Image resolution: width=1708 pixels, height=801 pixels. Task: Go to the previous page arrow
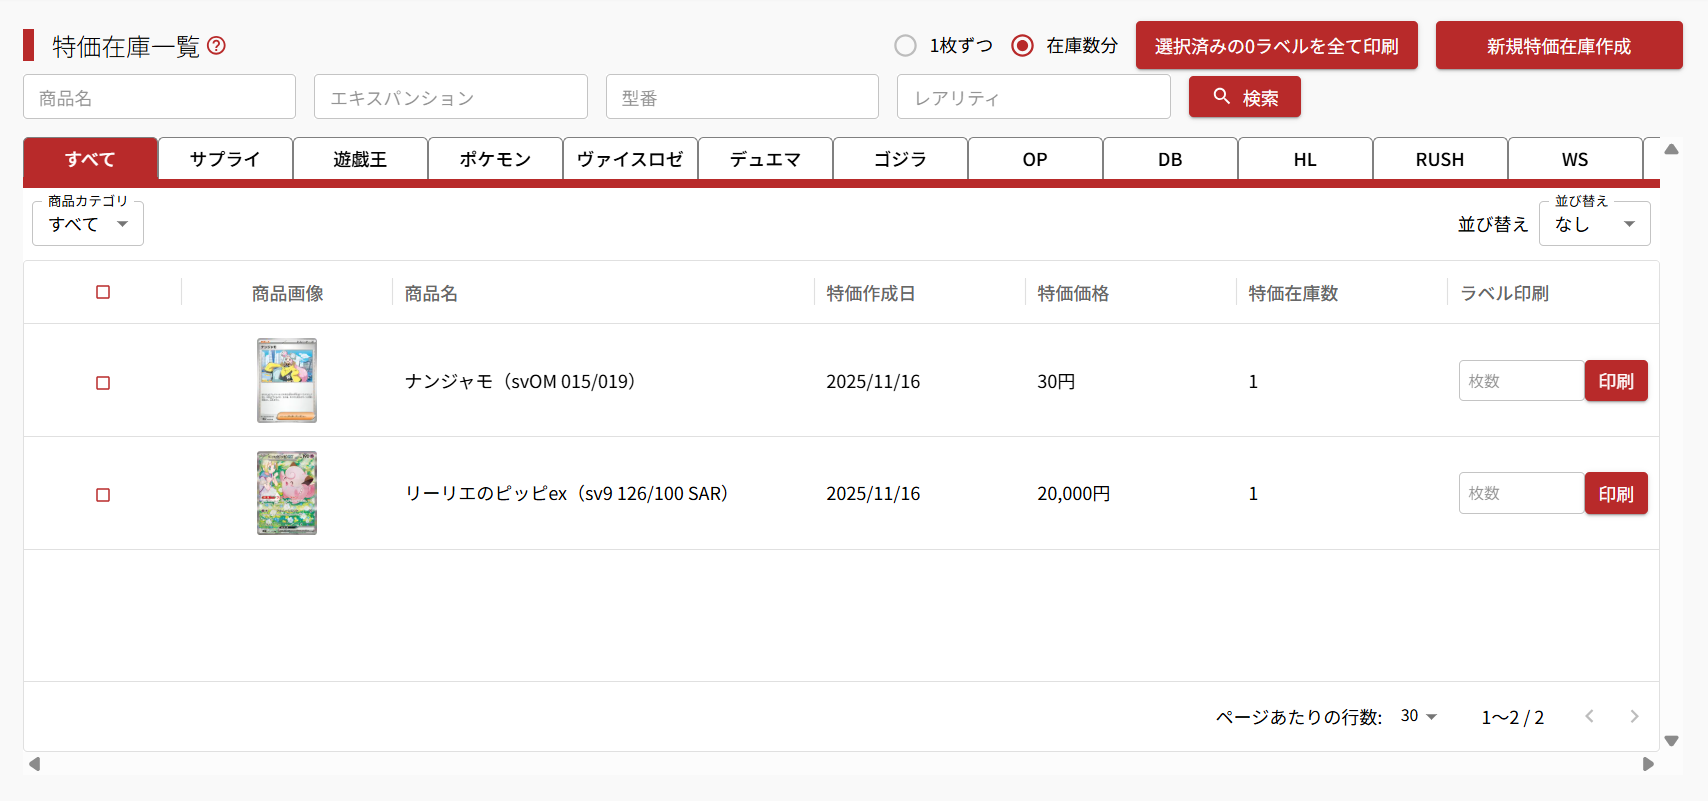pos(1589,716)
